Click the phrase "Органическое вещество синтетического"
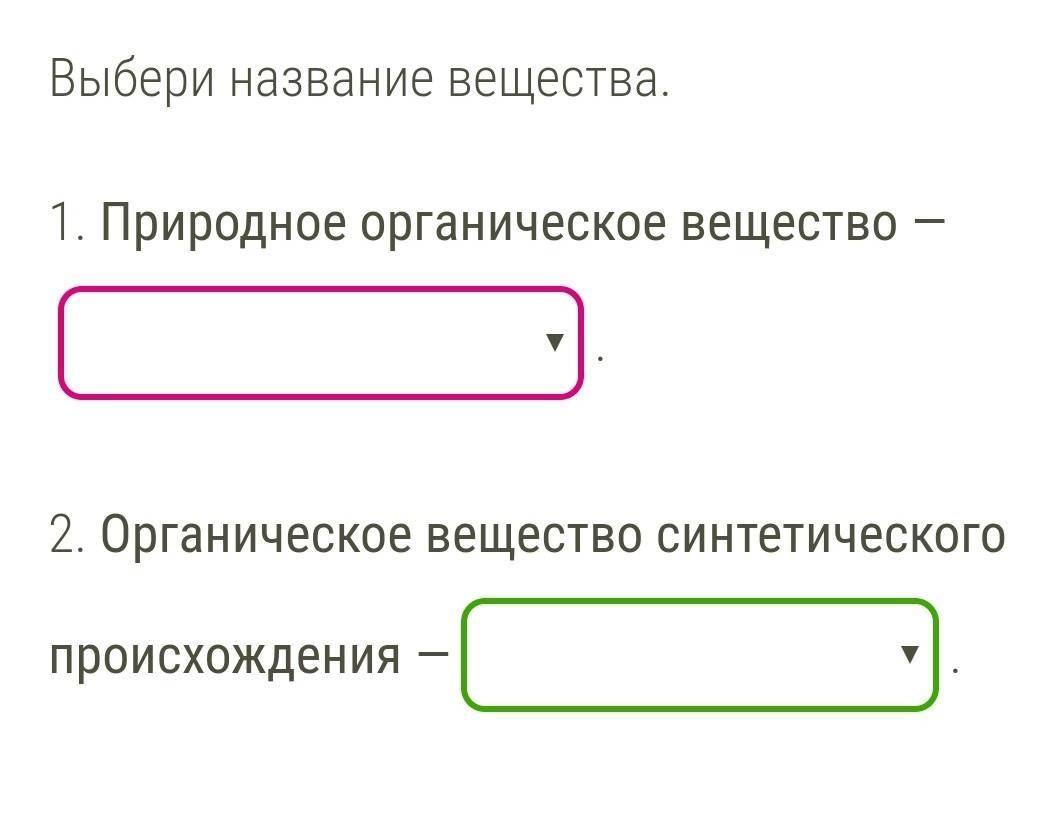 [552, 535]
